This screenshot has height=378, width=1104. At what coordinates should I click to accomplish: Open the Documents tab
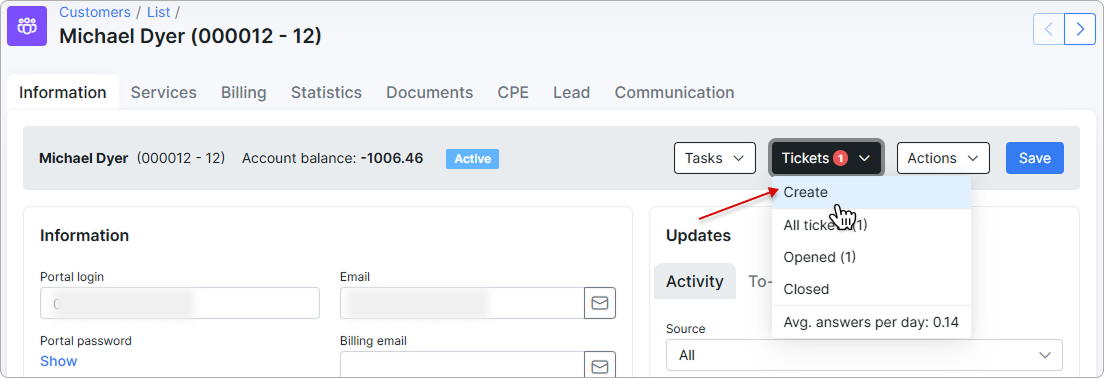tap(429, 92)
